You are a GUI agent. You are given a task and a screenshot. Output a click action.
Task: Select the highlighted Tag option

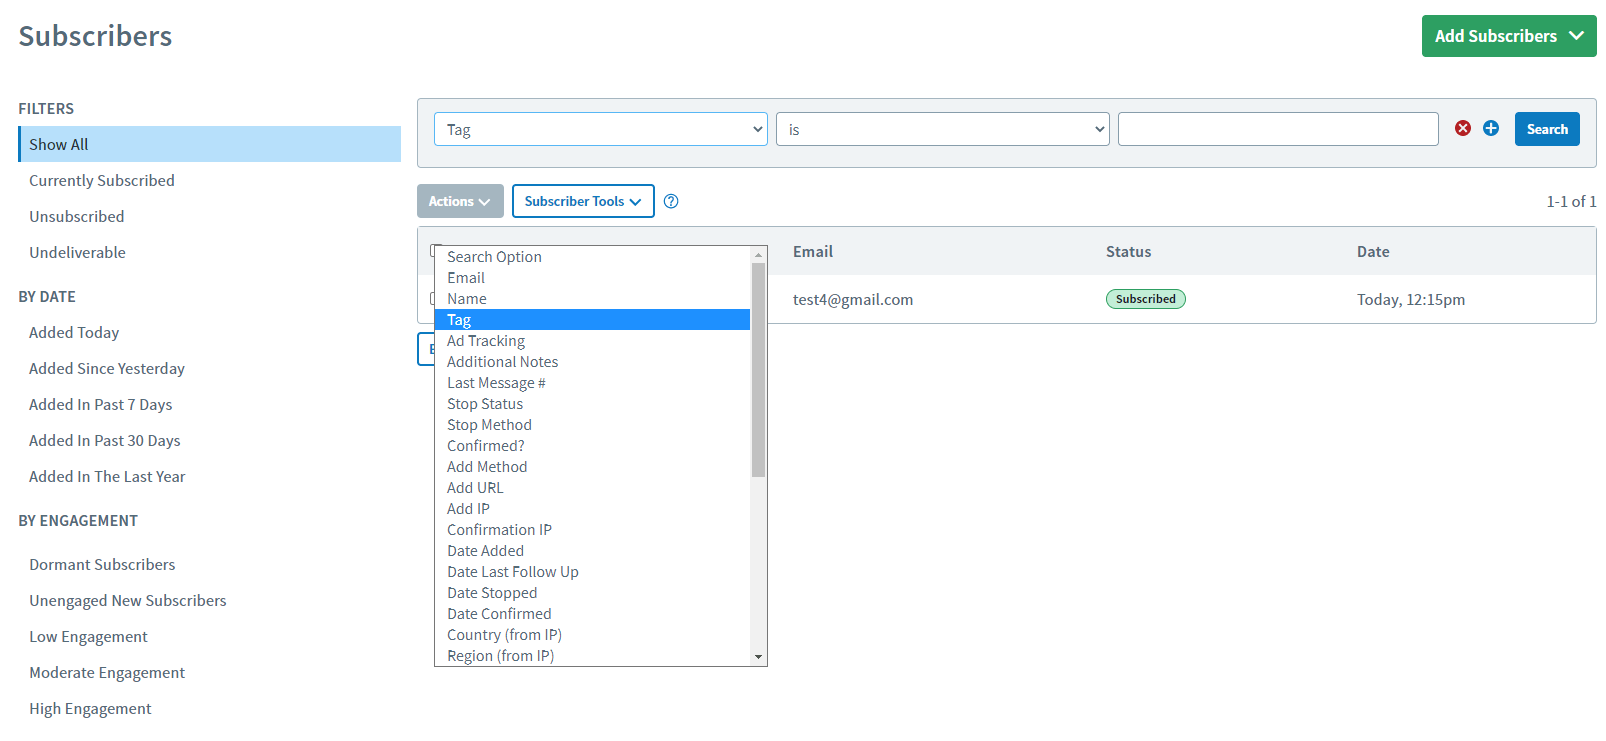tap(592, 320)
